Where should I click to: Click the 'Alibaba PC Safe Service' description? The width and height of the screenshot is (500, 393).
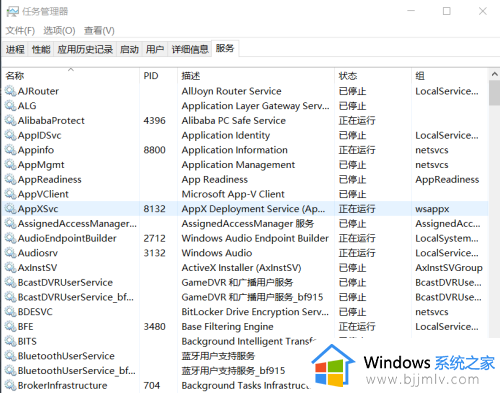234,120
